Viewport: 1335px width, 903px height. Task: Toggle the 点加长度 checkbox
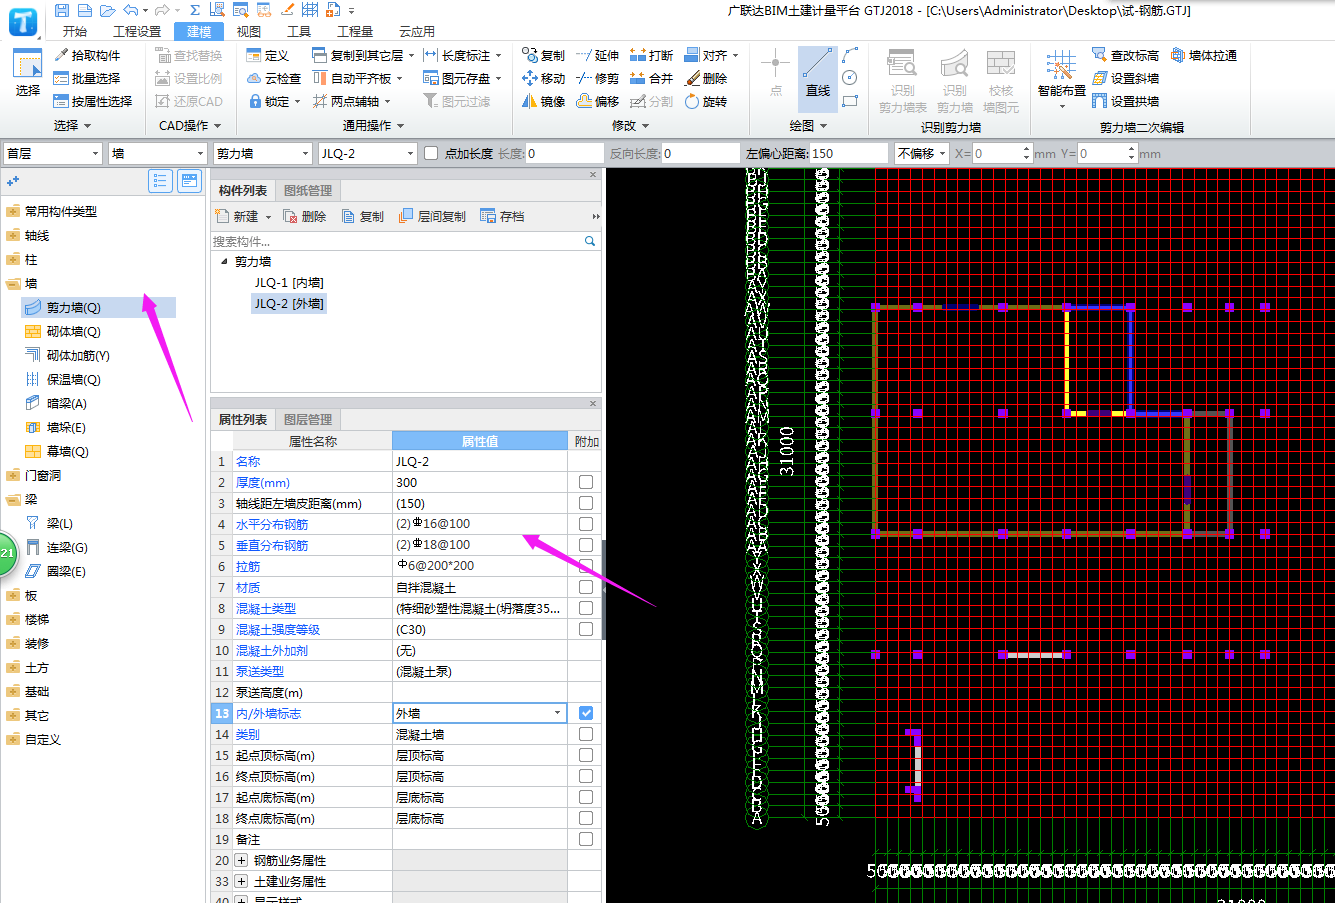431,153
